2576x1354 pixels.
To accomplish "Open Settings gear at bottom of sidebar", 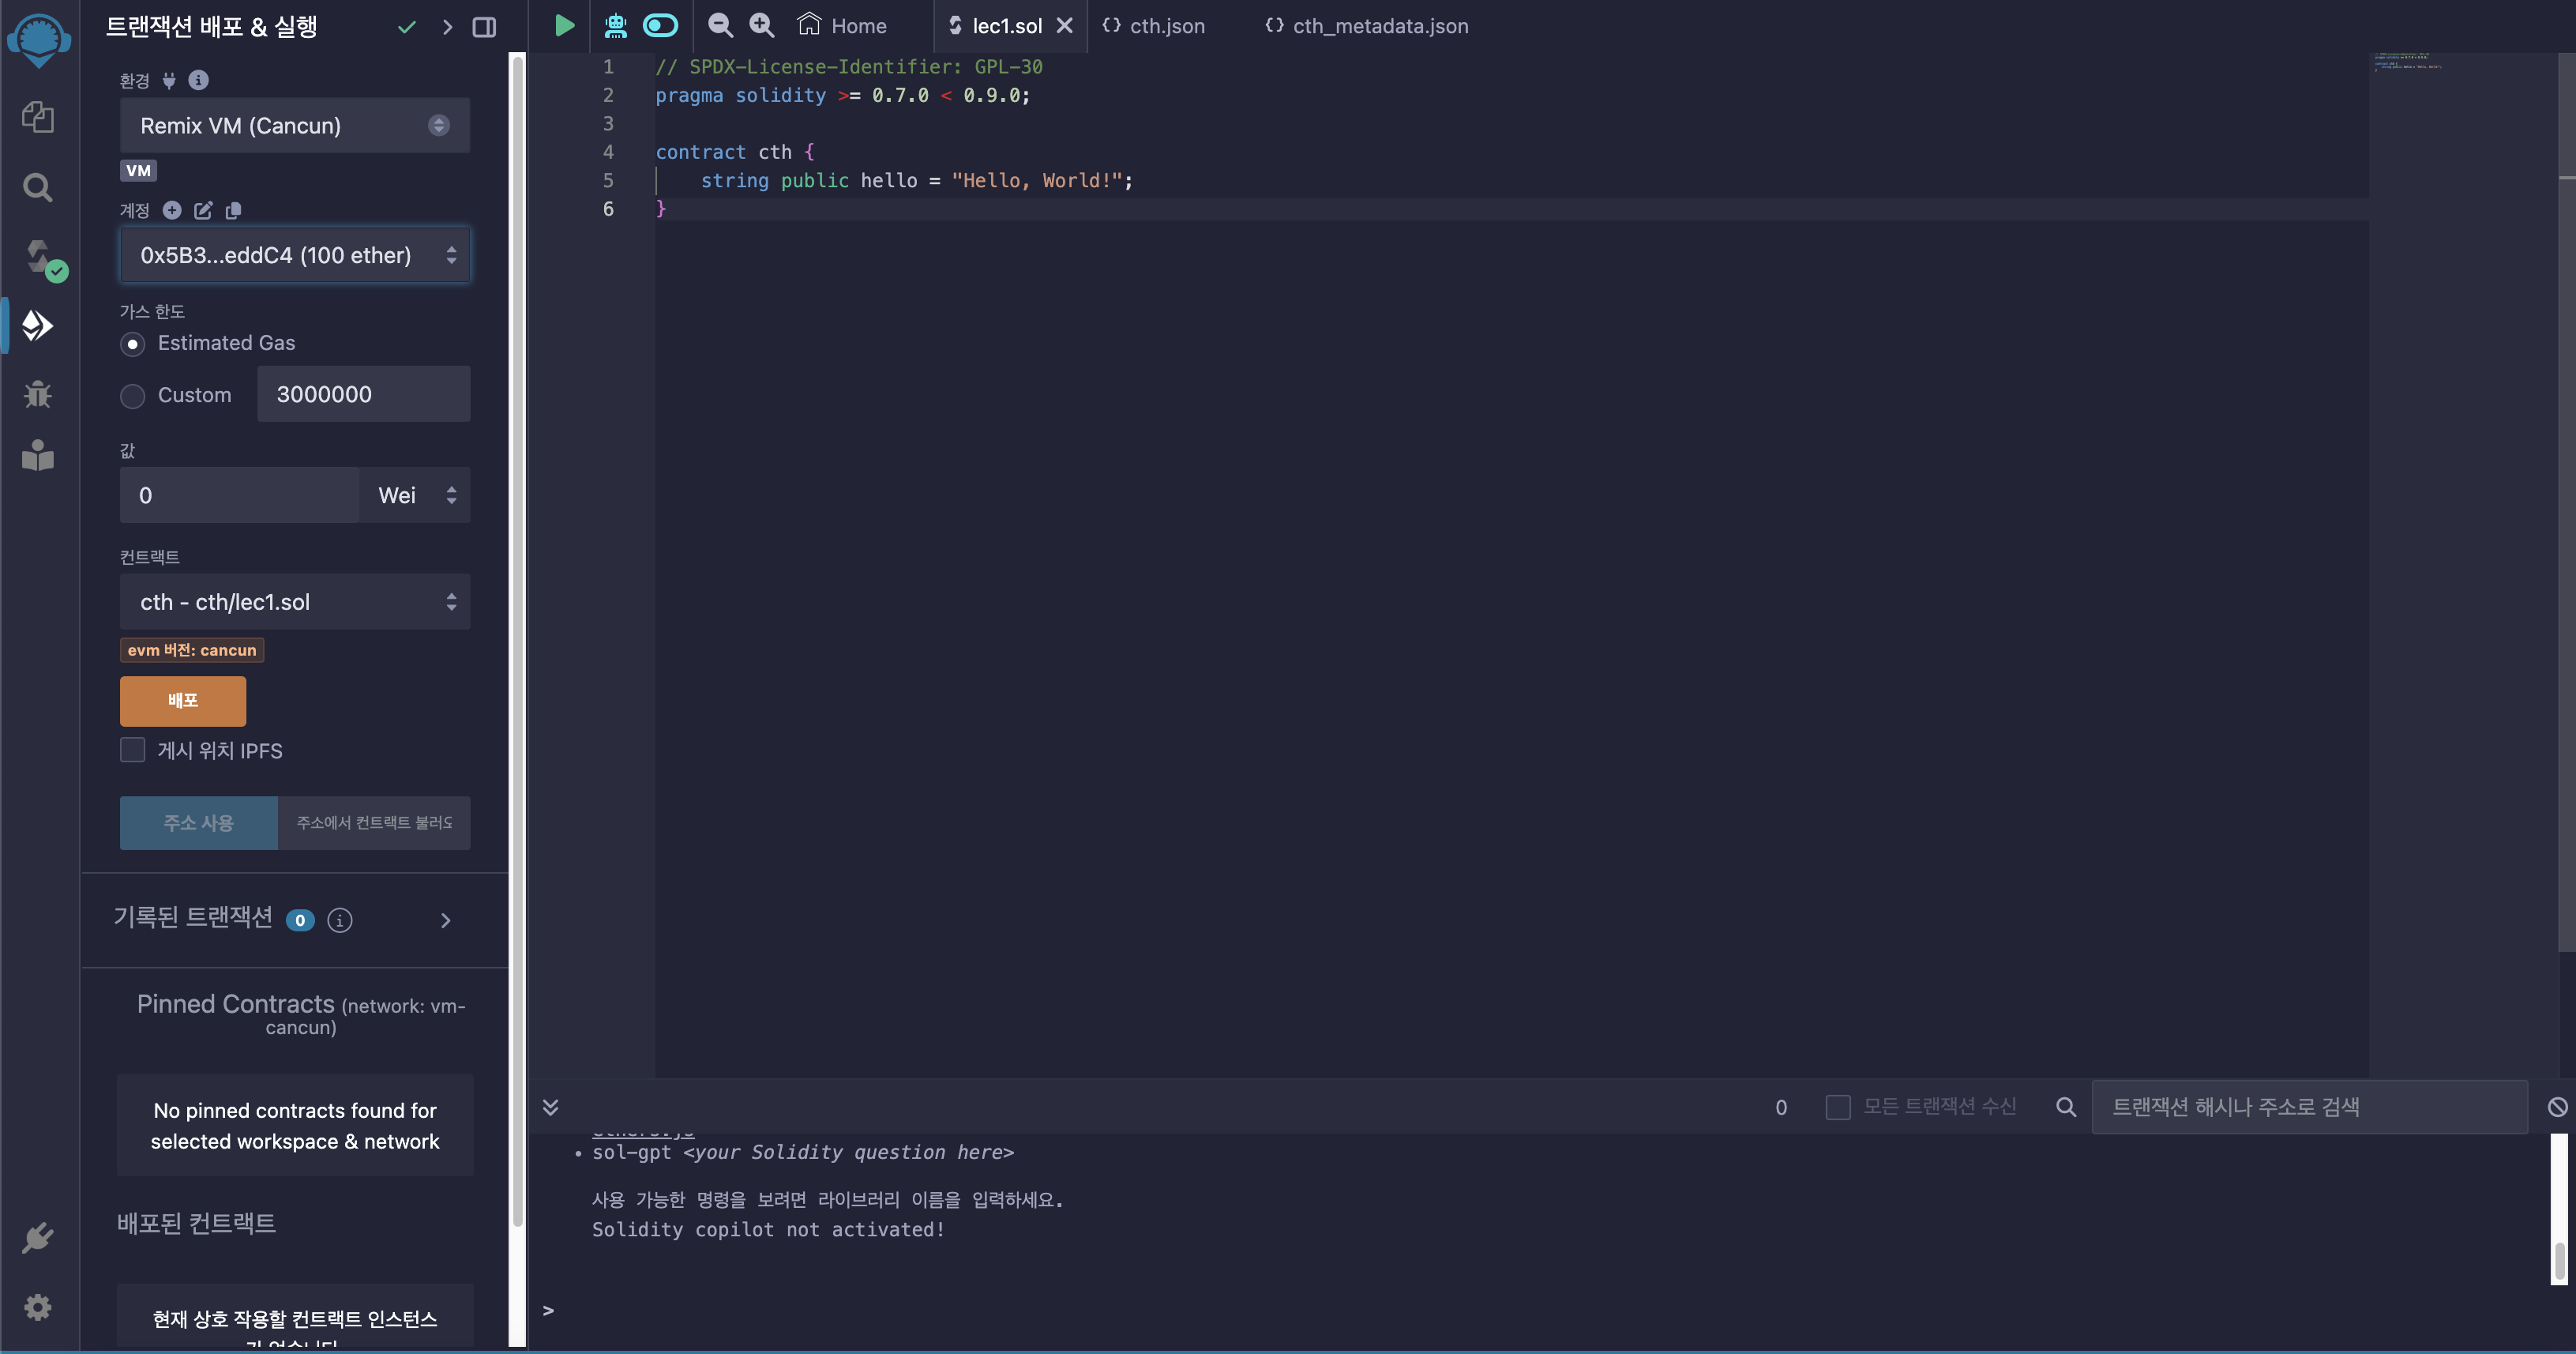I will click(38, 1307).
